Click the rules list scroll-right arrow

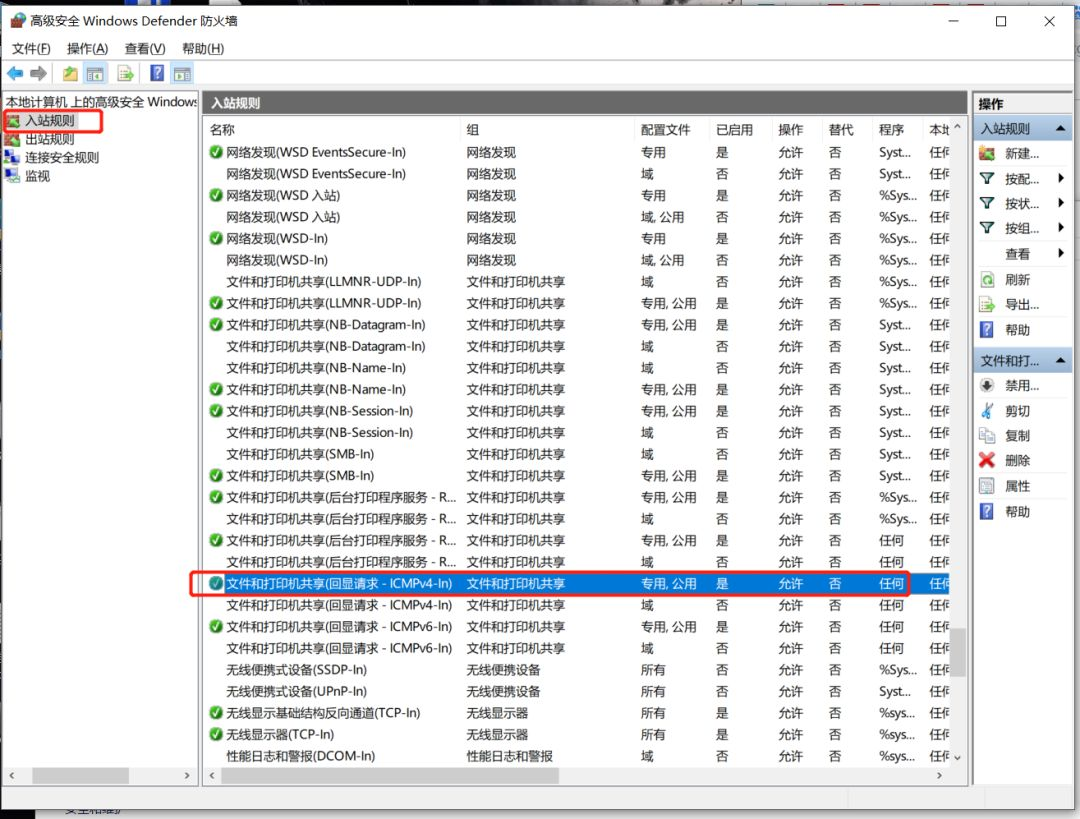(x=939, y=776)
